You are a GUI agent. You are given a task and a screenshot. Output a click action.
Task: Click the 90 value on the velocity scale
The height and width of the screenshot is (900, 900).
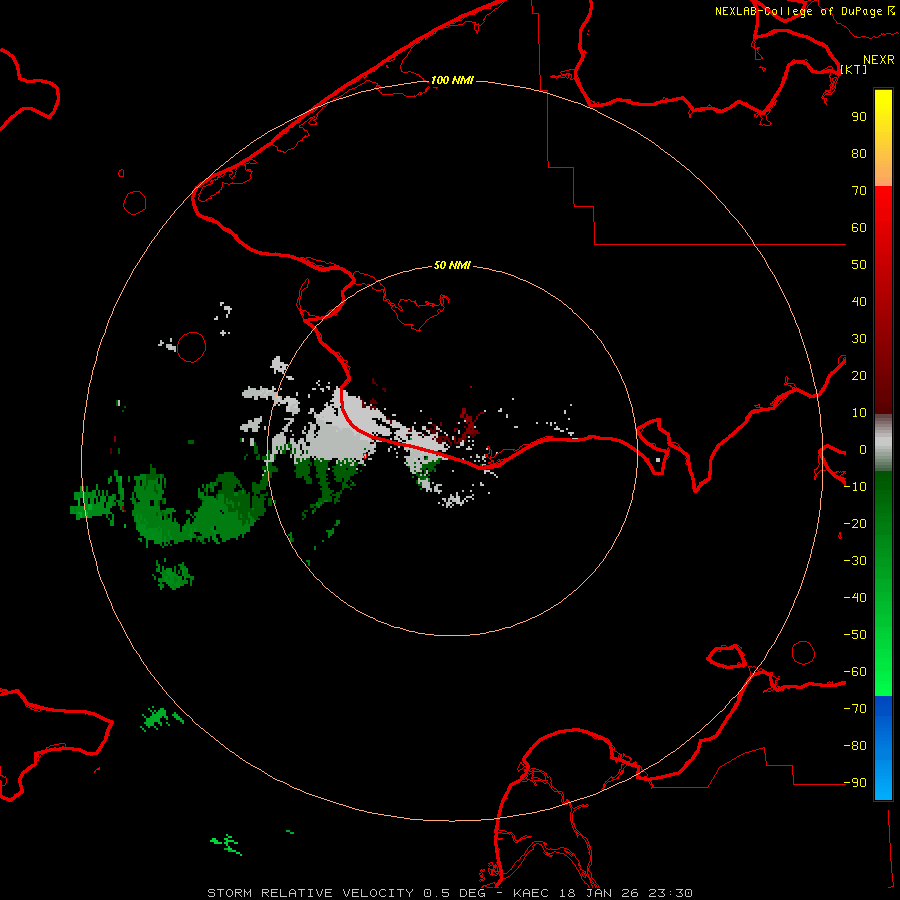click(x=859, y=117)
